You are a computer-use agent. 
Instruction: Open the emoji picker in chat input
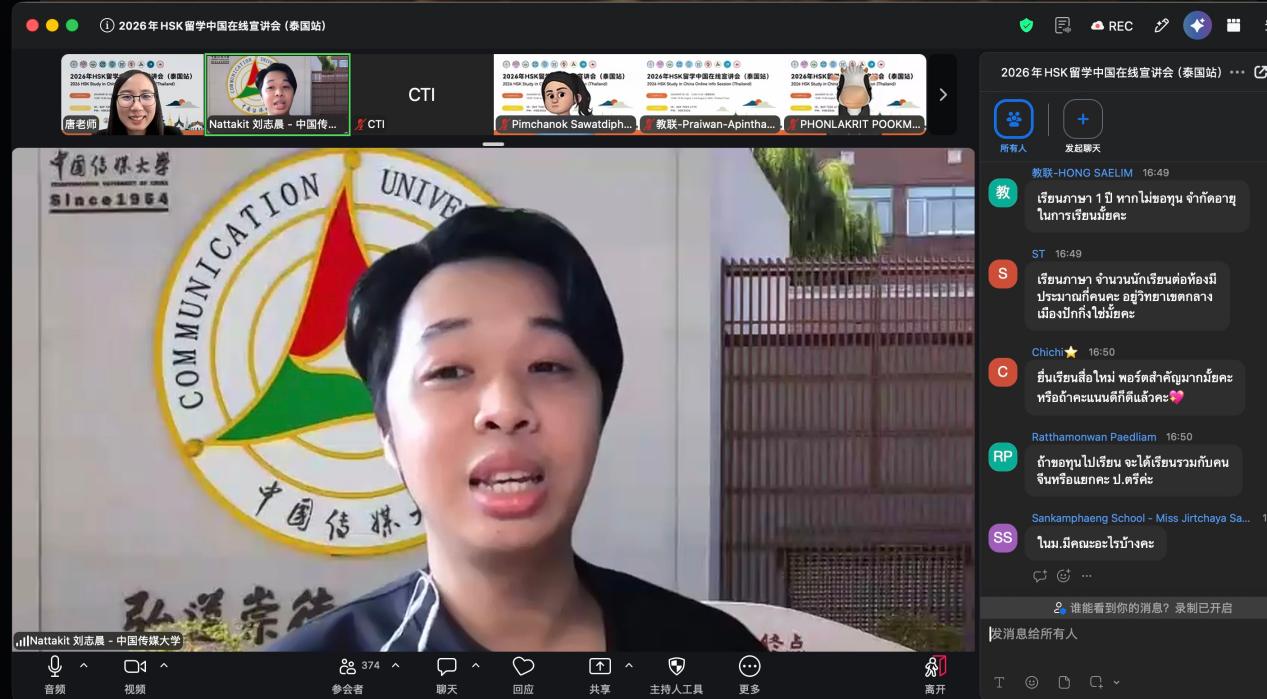1031,682
